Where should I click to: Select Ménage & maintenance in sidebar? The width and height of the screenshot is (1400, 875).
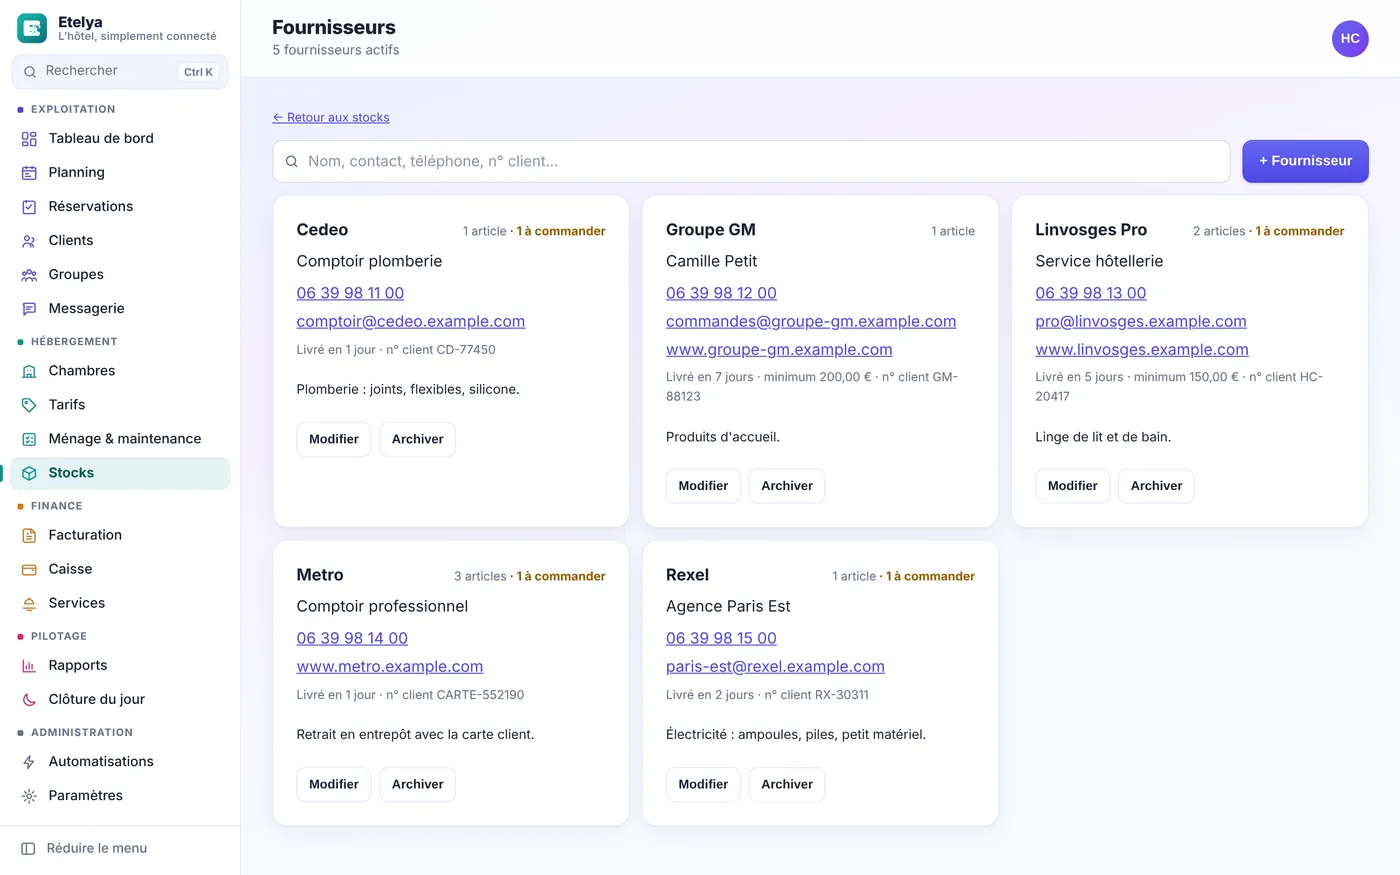pos(120,438)
